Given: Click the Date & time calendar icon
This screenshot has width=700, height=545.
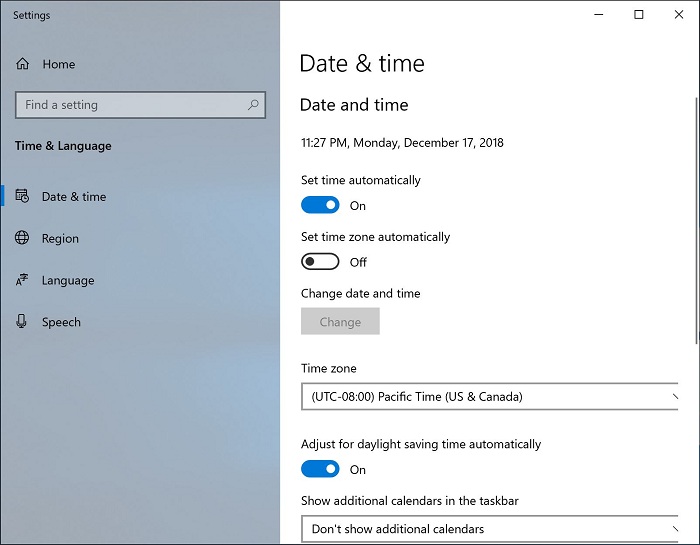Looking at the screenshot, I should (x=22, y=197).
